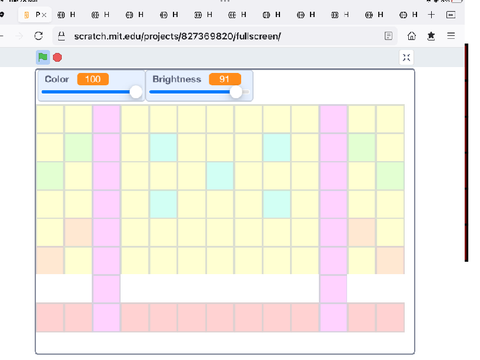
Task: Click the Color slider handle
Action: (x=136, y=92)
